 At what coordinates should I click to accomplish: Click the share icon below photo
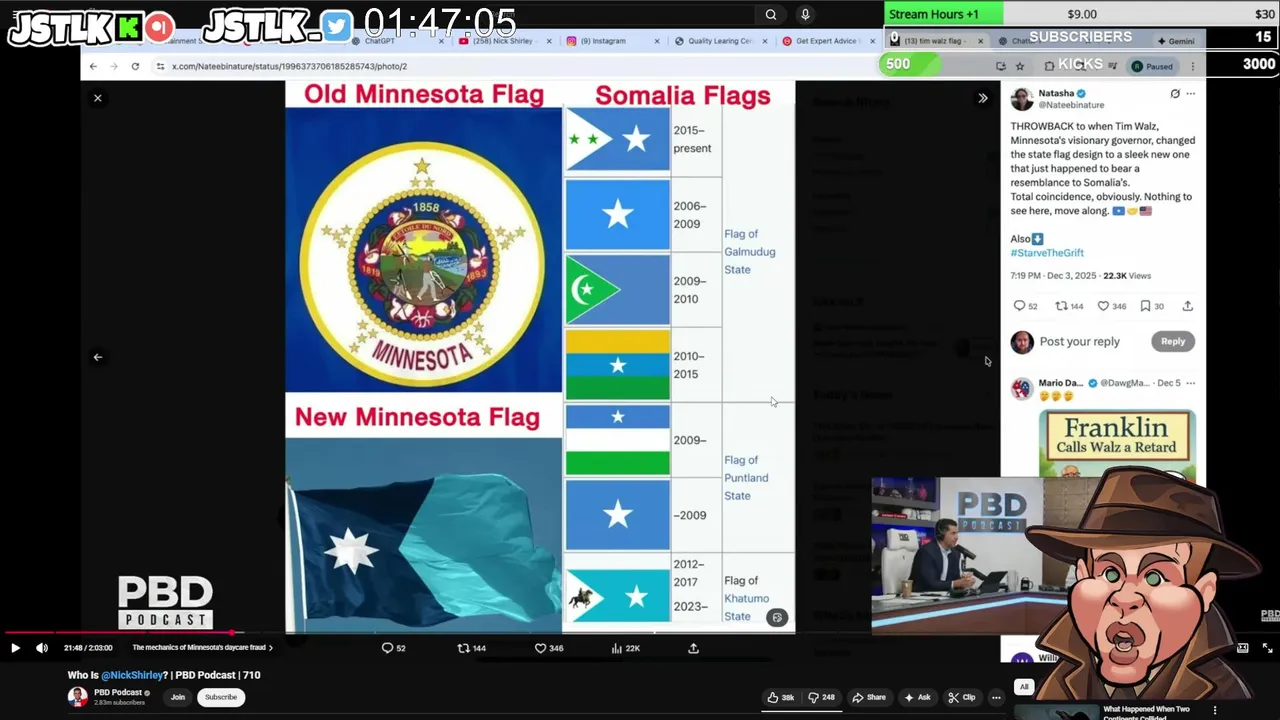point(693,648)
